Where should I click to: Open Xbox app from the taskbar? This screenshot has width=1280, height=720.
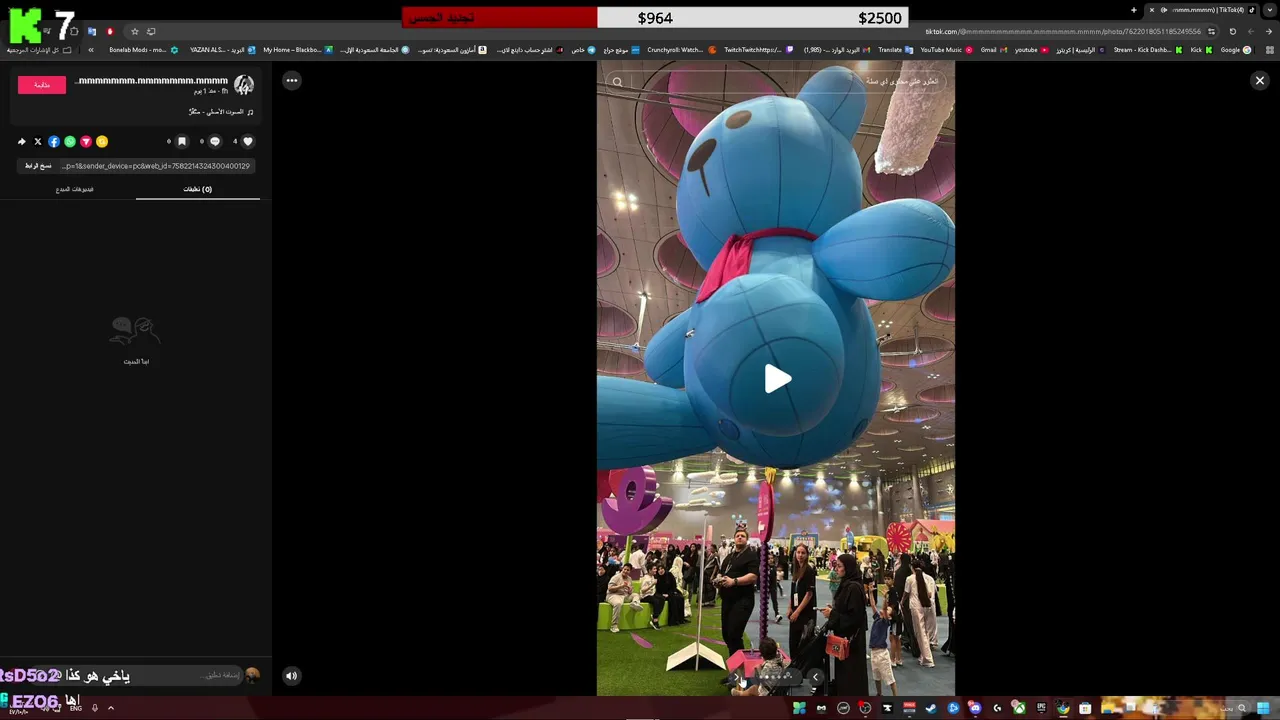[x=1019, y=708]
